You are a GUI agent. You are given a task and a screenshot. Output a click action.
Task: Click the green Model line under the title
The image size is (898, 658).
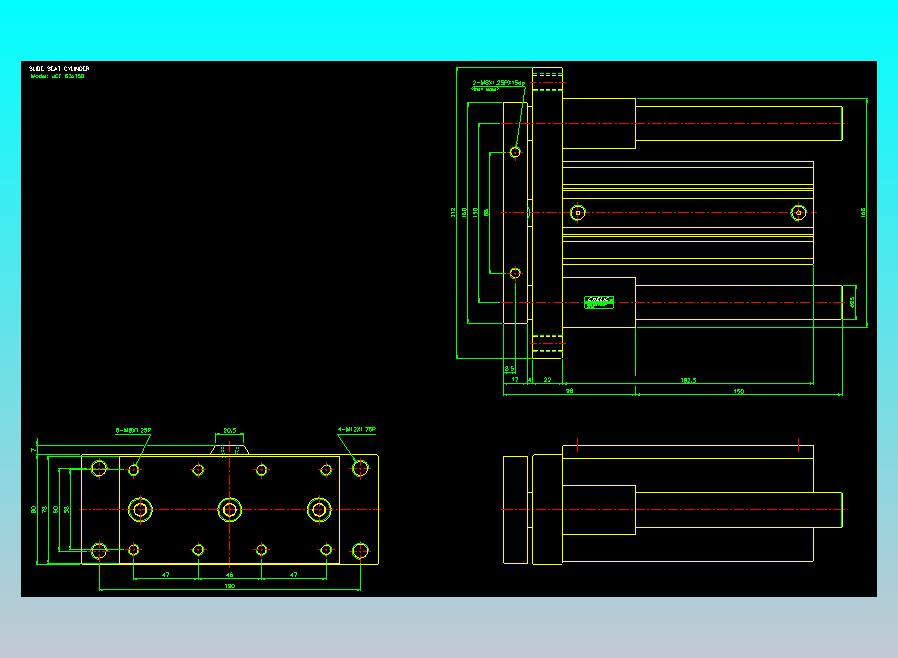pos(57,76)
